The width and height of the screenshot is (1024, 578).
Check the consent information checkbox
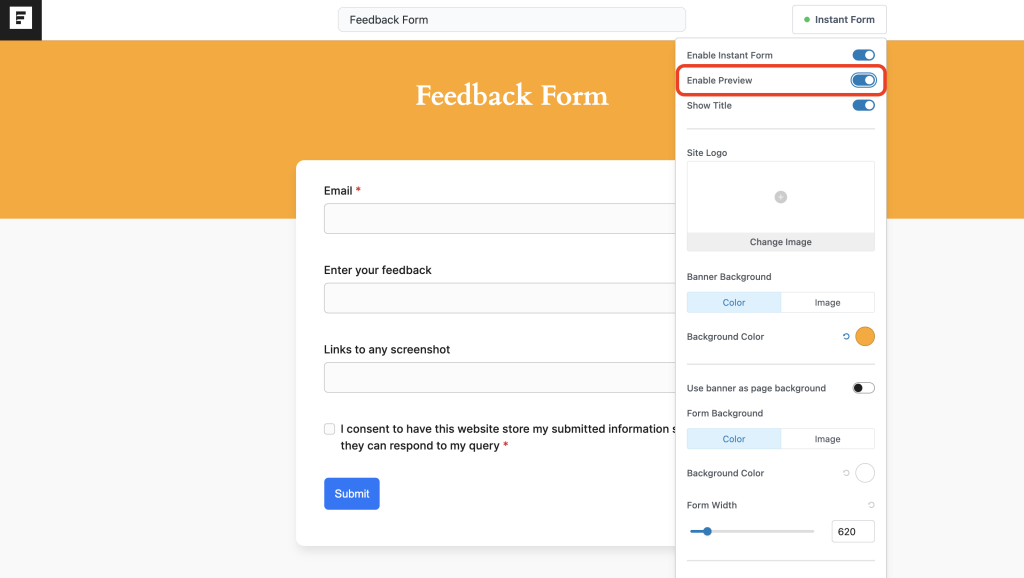pyautogui.click(x=329, y=428)
